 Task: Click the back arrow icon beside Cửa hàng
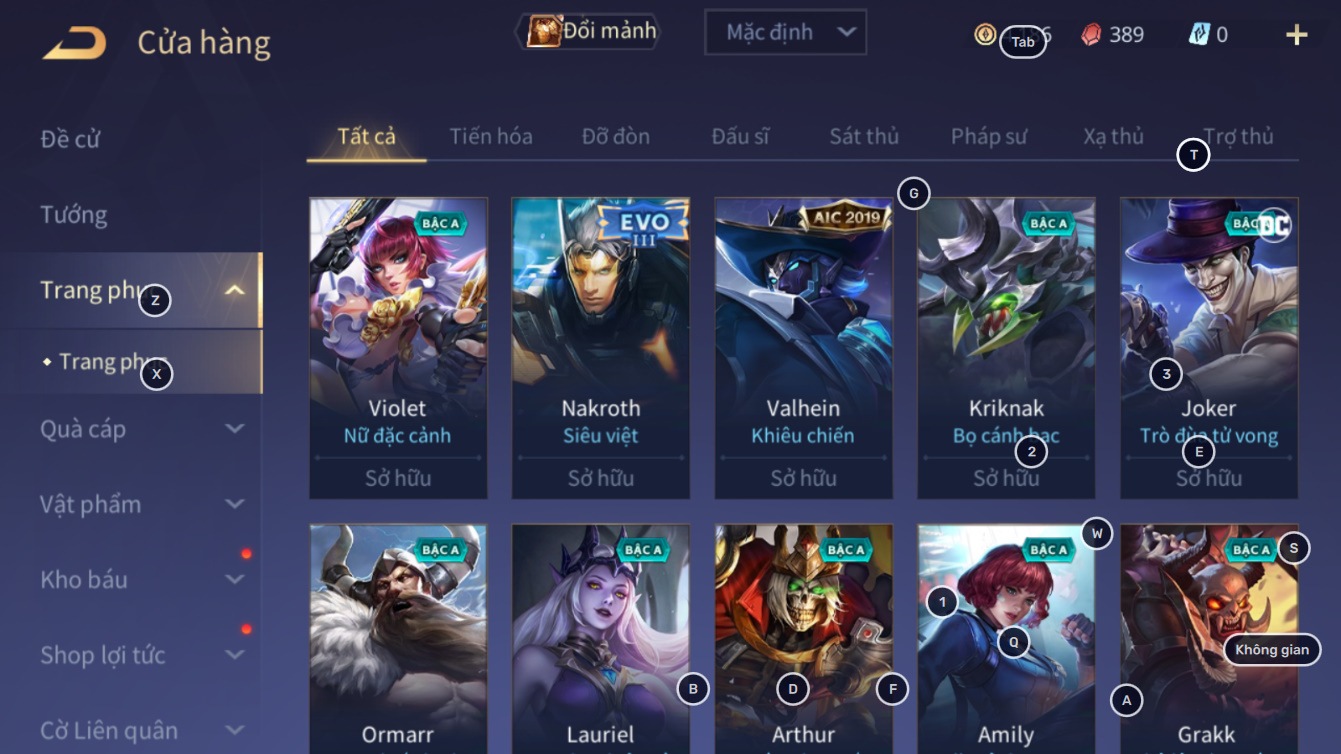click(x=73, y=43)
